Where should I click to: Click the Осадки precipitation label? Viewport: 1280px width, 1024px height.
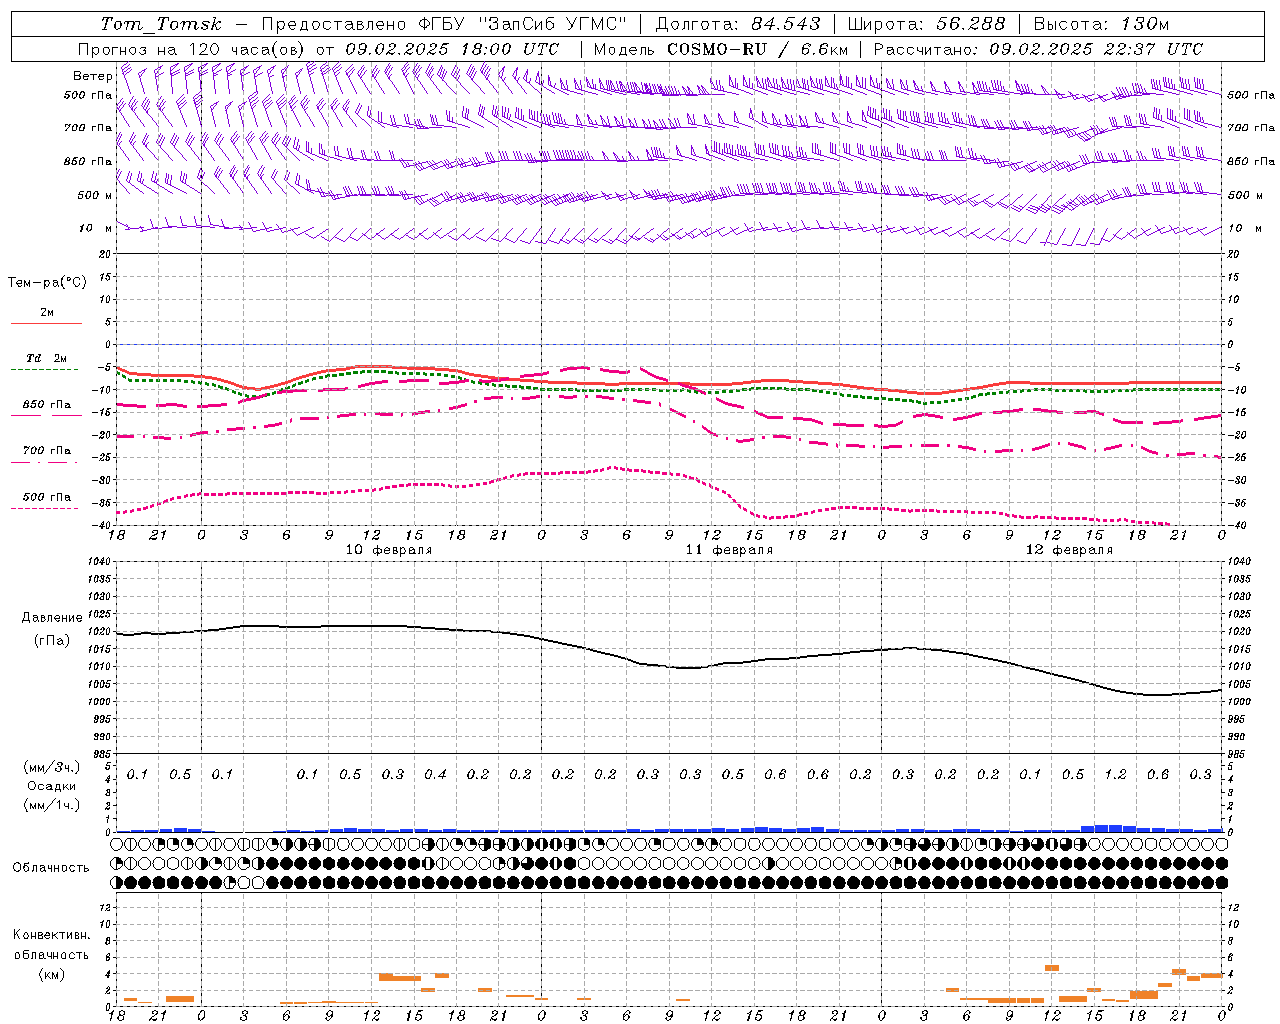coord(51,786)
